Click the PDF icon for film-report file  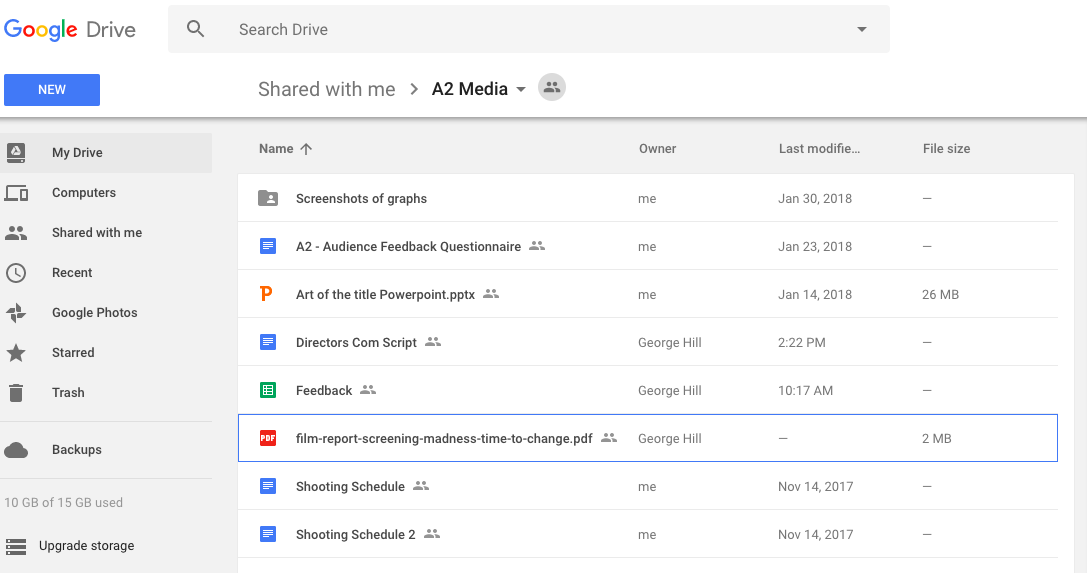click(x=268, y=438)
